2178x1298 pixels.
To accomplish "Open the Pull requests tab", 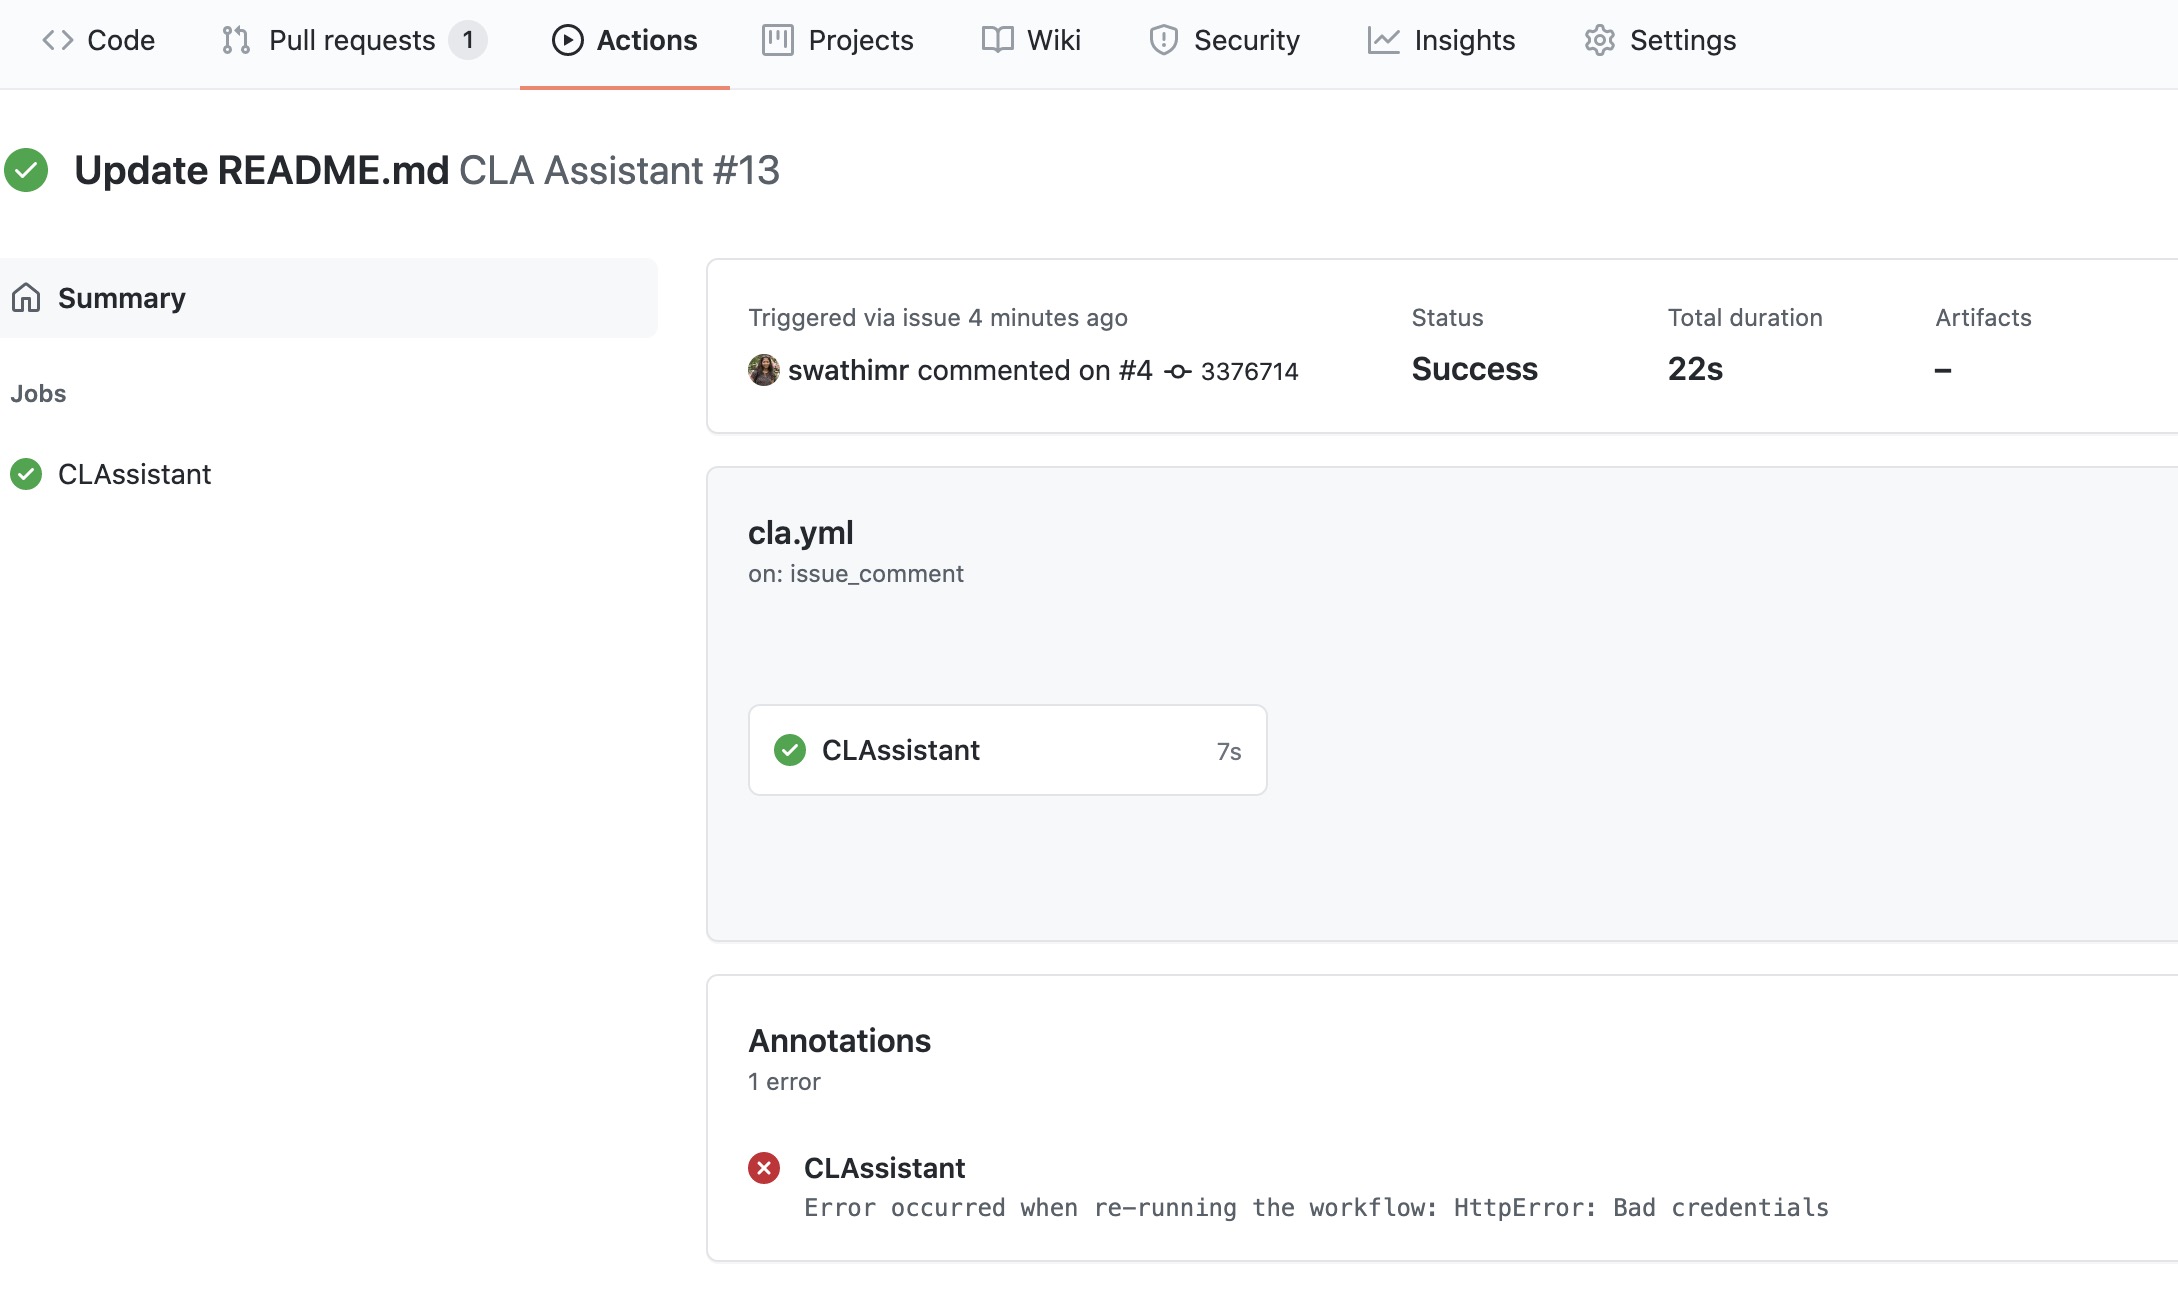I will pos(352,40).
